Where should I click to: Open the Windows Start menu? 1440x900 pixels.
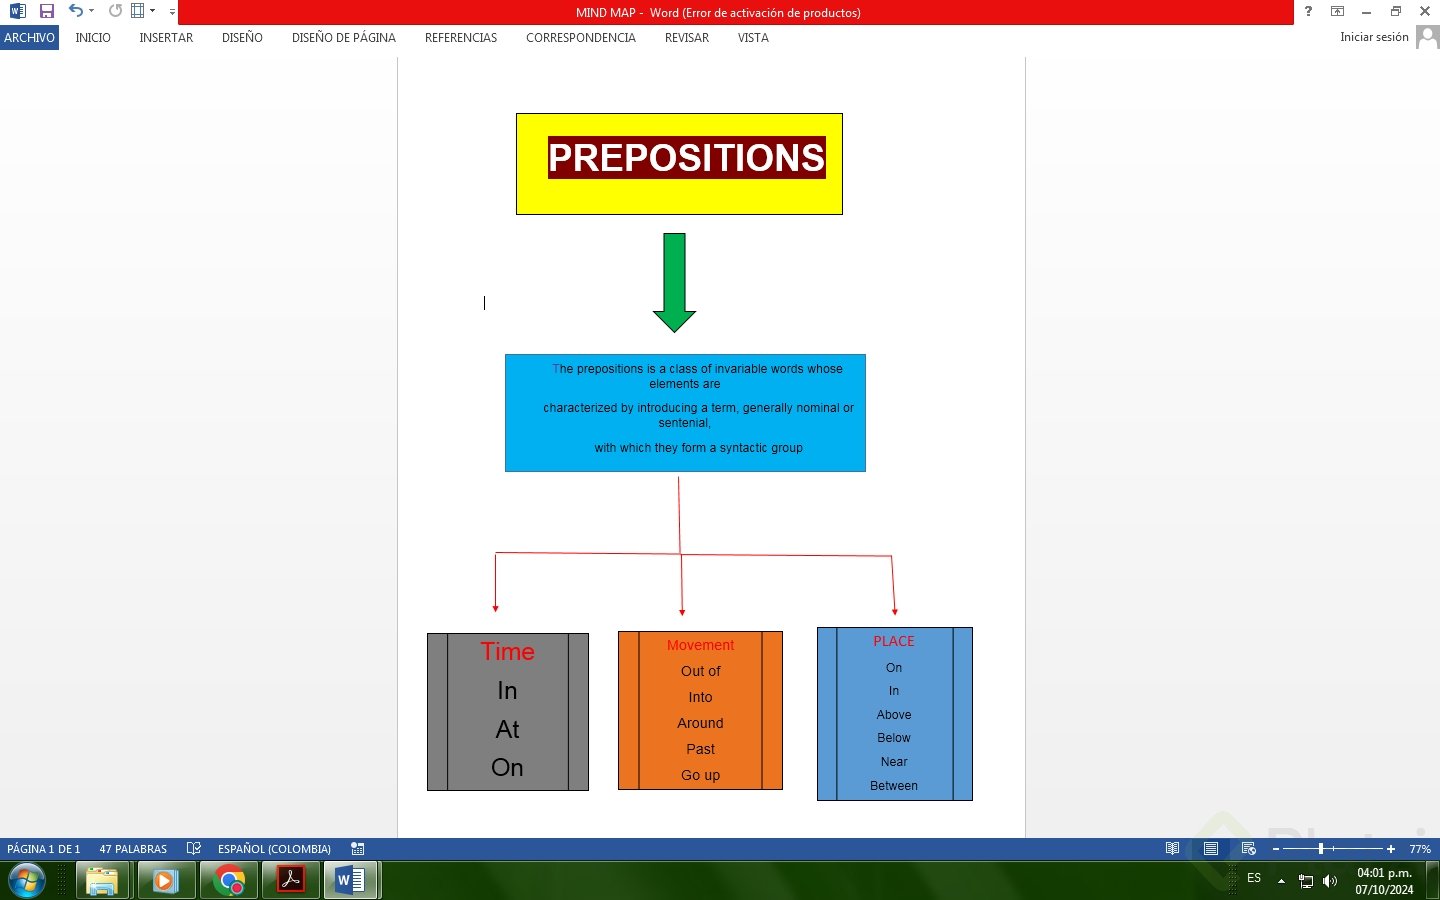(x=27, y=881)
